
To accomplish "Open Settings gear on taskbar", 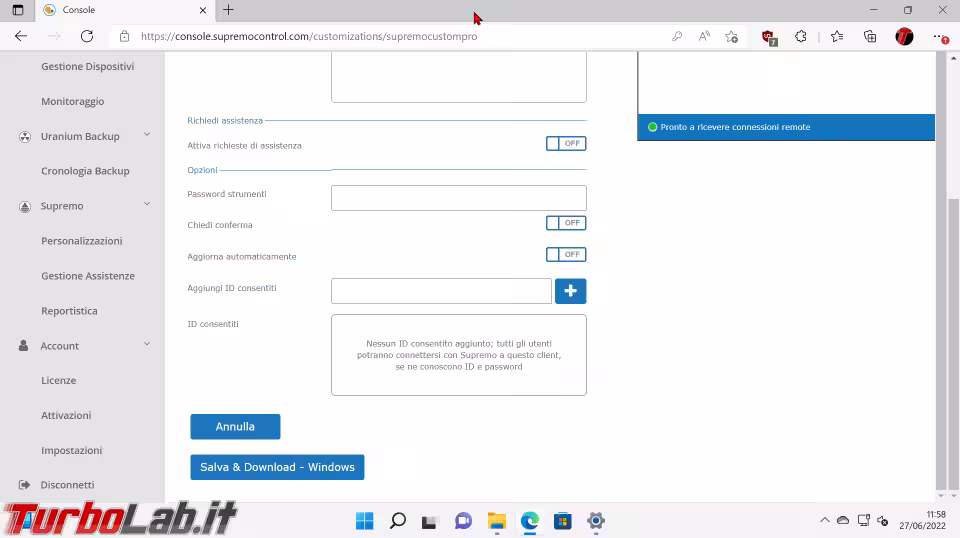I will pos(595,521).
